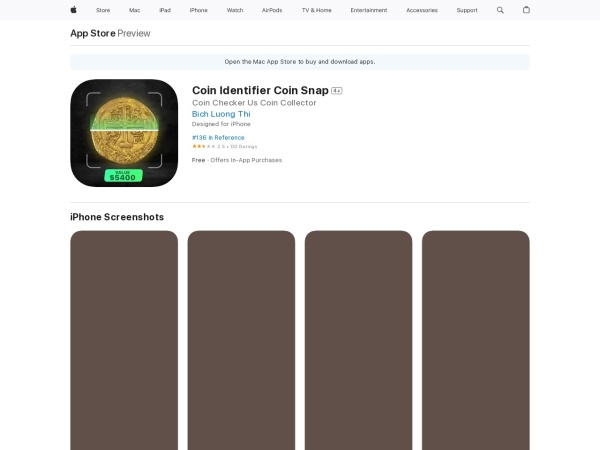Open the Mac menu item
This screenshot has height=450, width=600.
click(134, 10)
